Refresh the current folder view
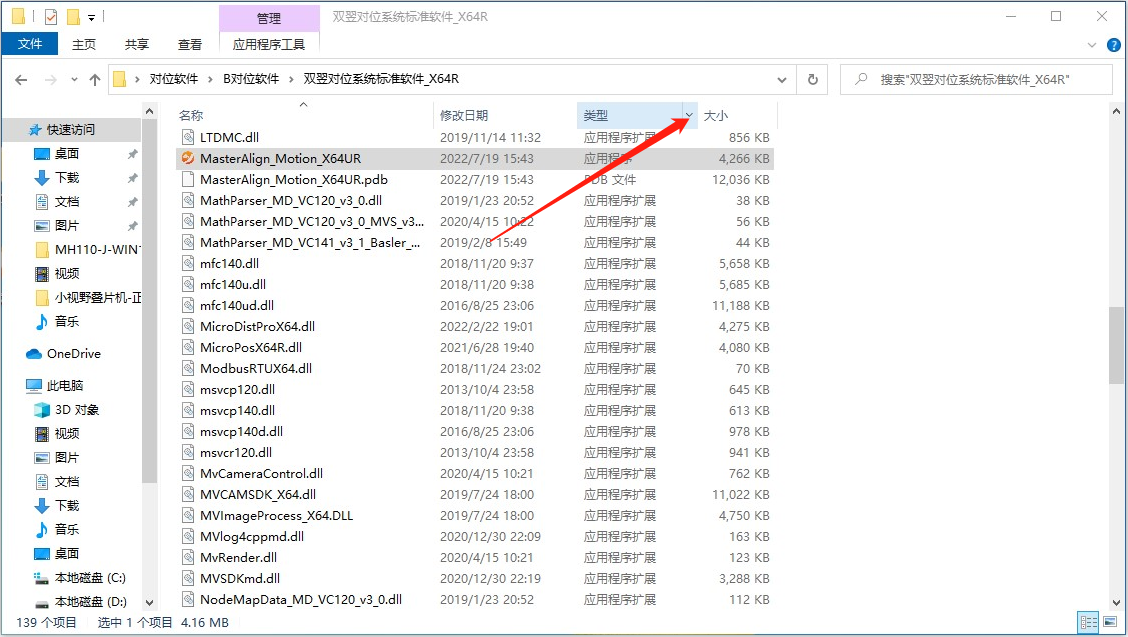This screenshot has height=637, width=1128. tap(812, 80)
